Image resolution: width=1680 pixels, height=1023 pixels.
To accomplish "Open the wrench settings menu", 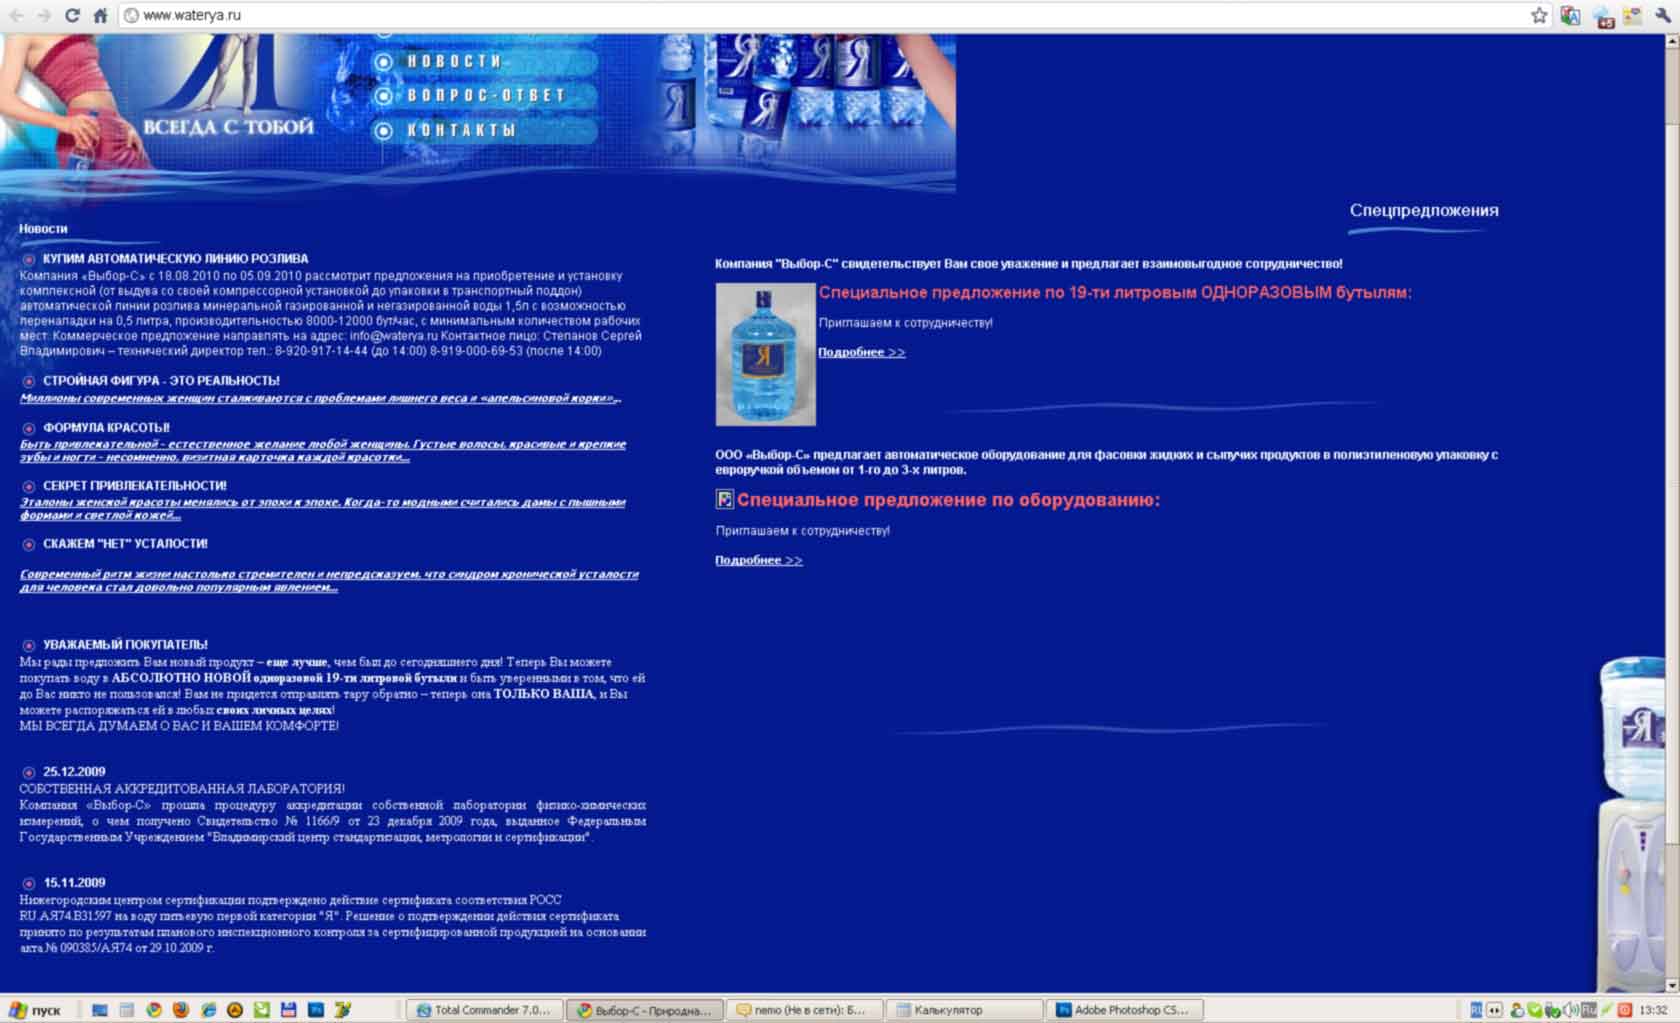I will click(1663, 15).
